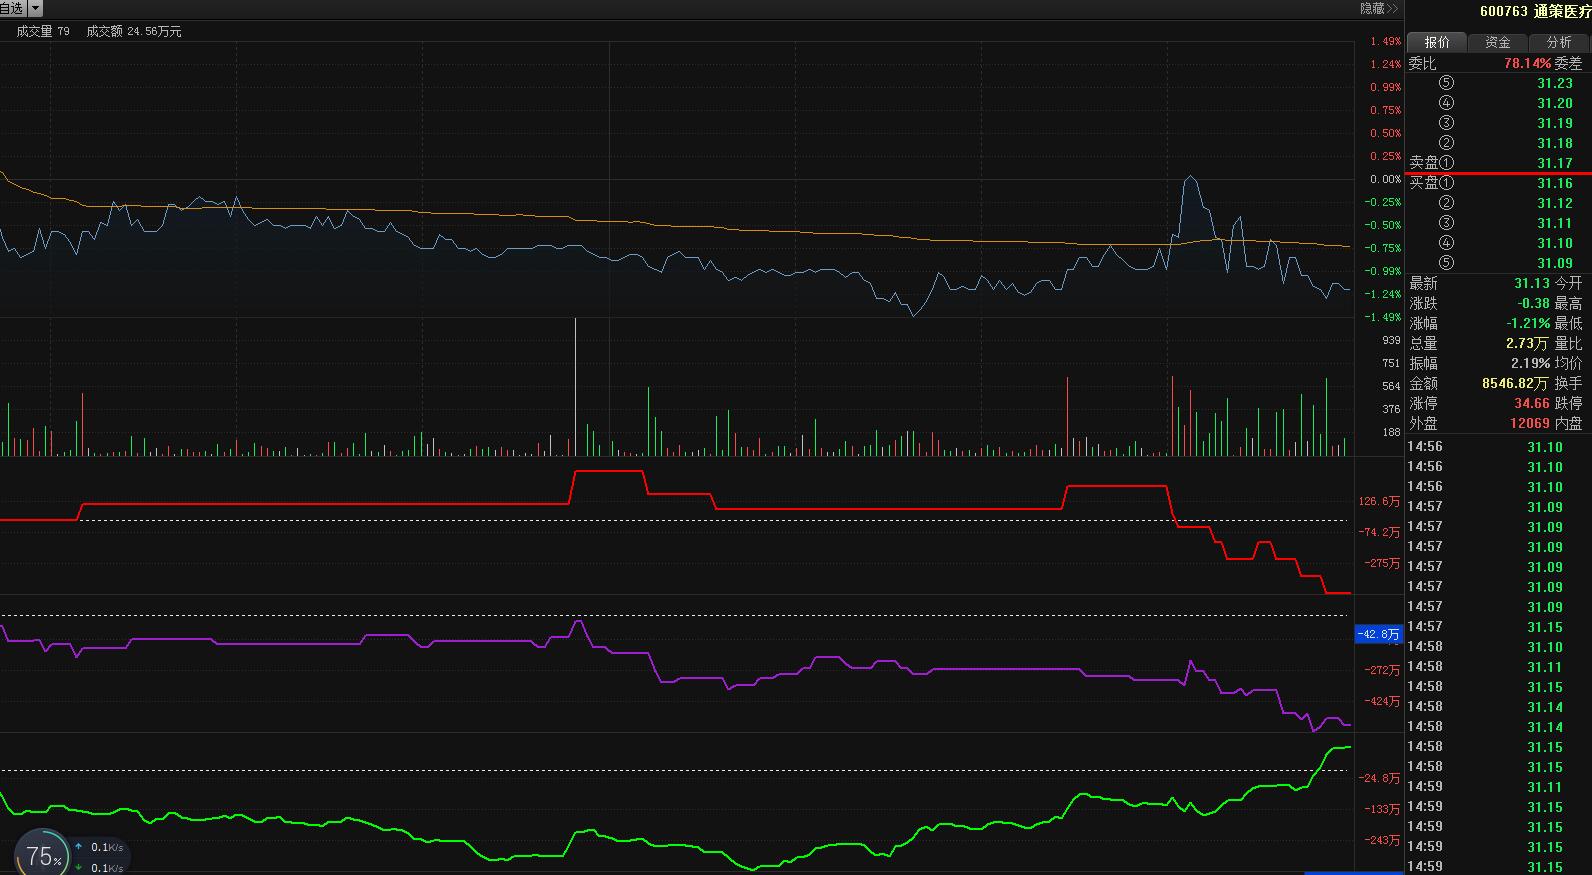
Task: Click the 总量 value 2.73万
Action: coord(1529,343)
